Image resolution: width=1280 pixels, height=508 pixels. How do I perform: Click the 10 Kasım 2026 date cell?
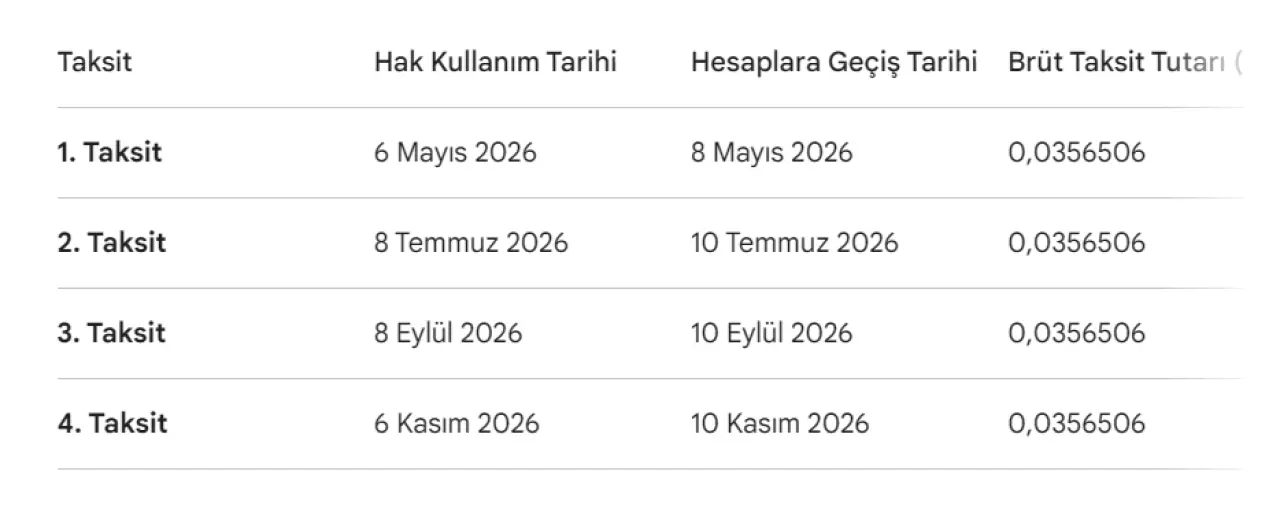point(780,423)
